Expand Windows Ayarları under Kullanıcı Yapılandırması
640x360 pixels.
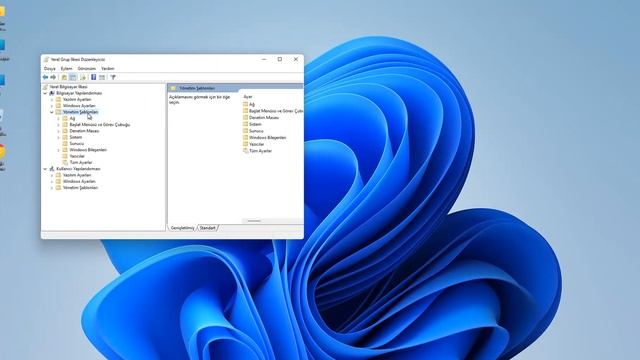click(52, 181)
